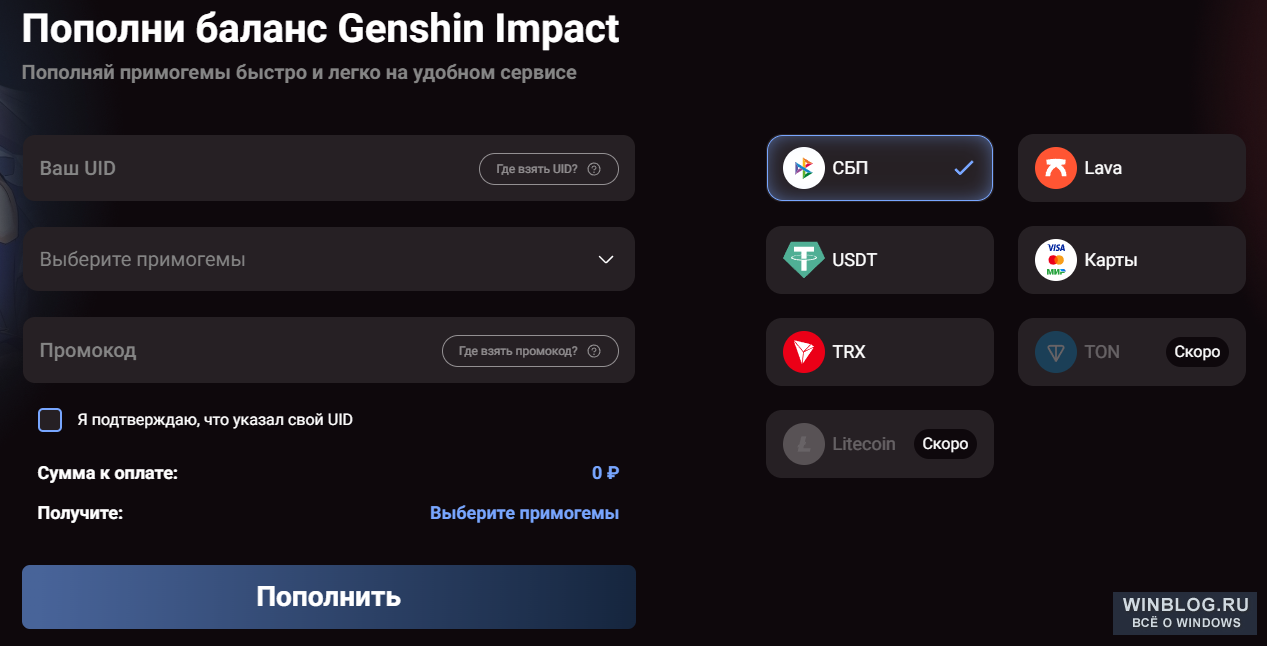Screen dimensions: 1267x646
Task: Click the Litecoin logo icon
Action: (804, 444)
